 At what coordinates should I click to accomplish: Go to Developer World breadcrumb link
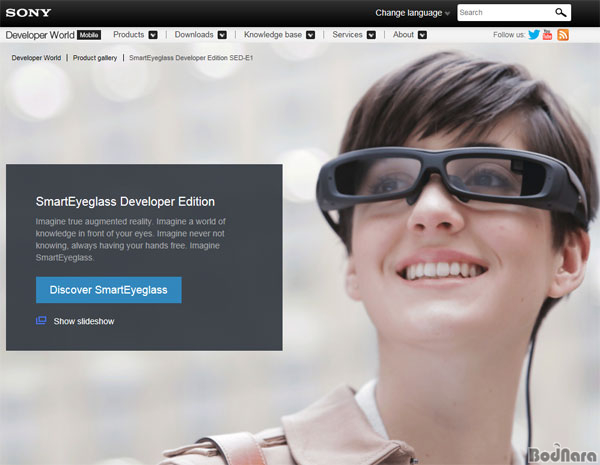coord(36,58)
